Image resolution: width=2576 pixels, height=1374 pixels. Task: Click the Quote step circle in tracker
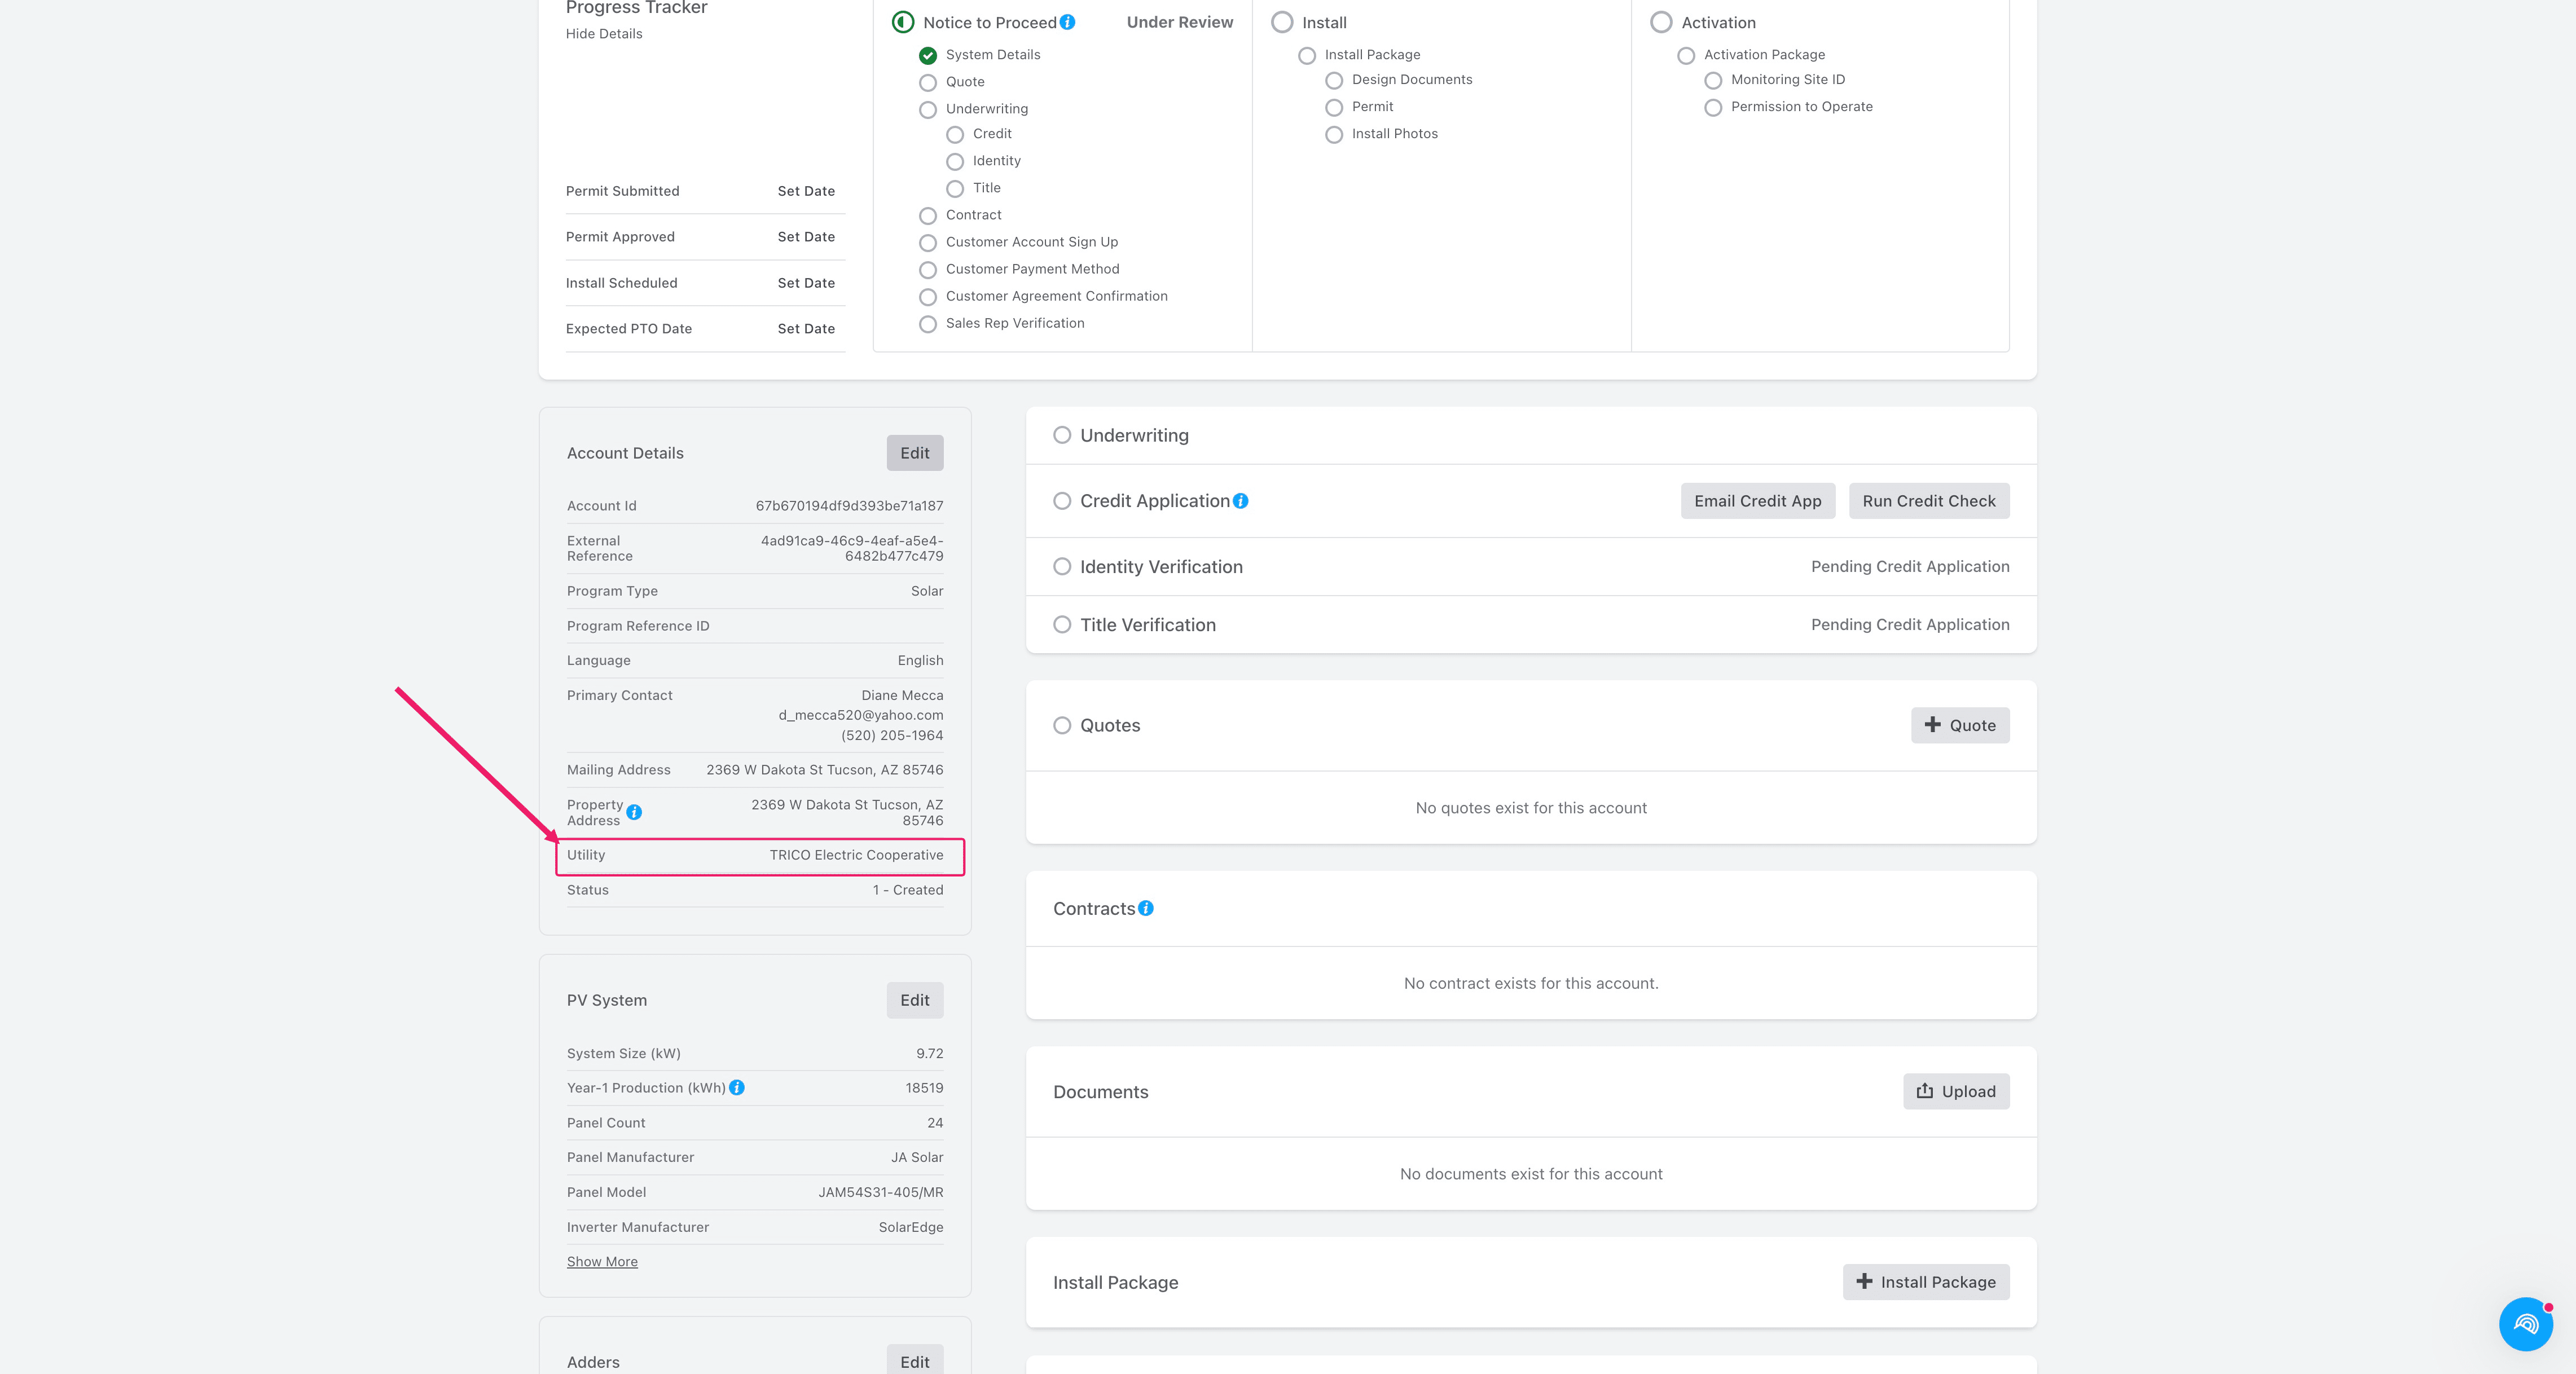[928, 82]
